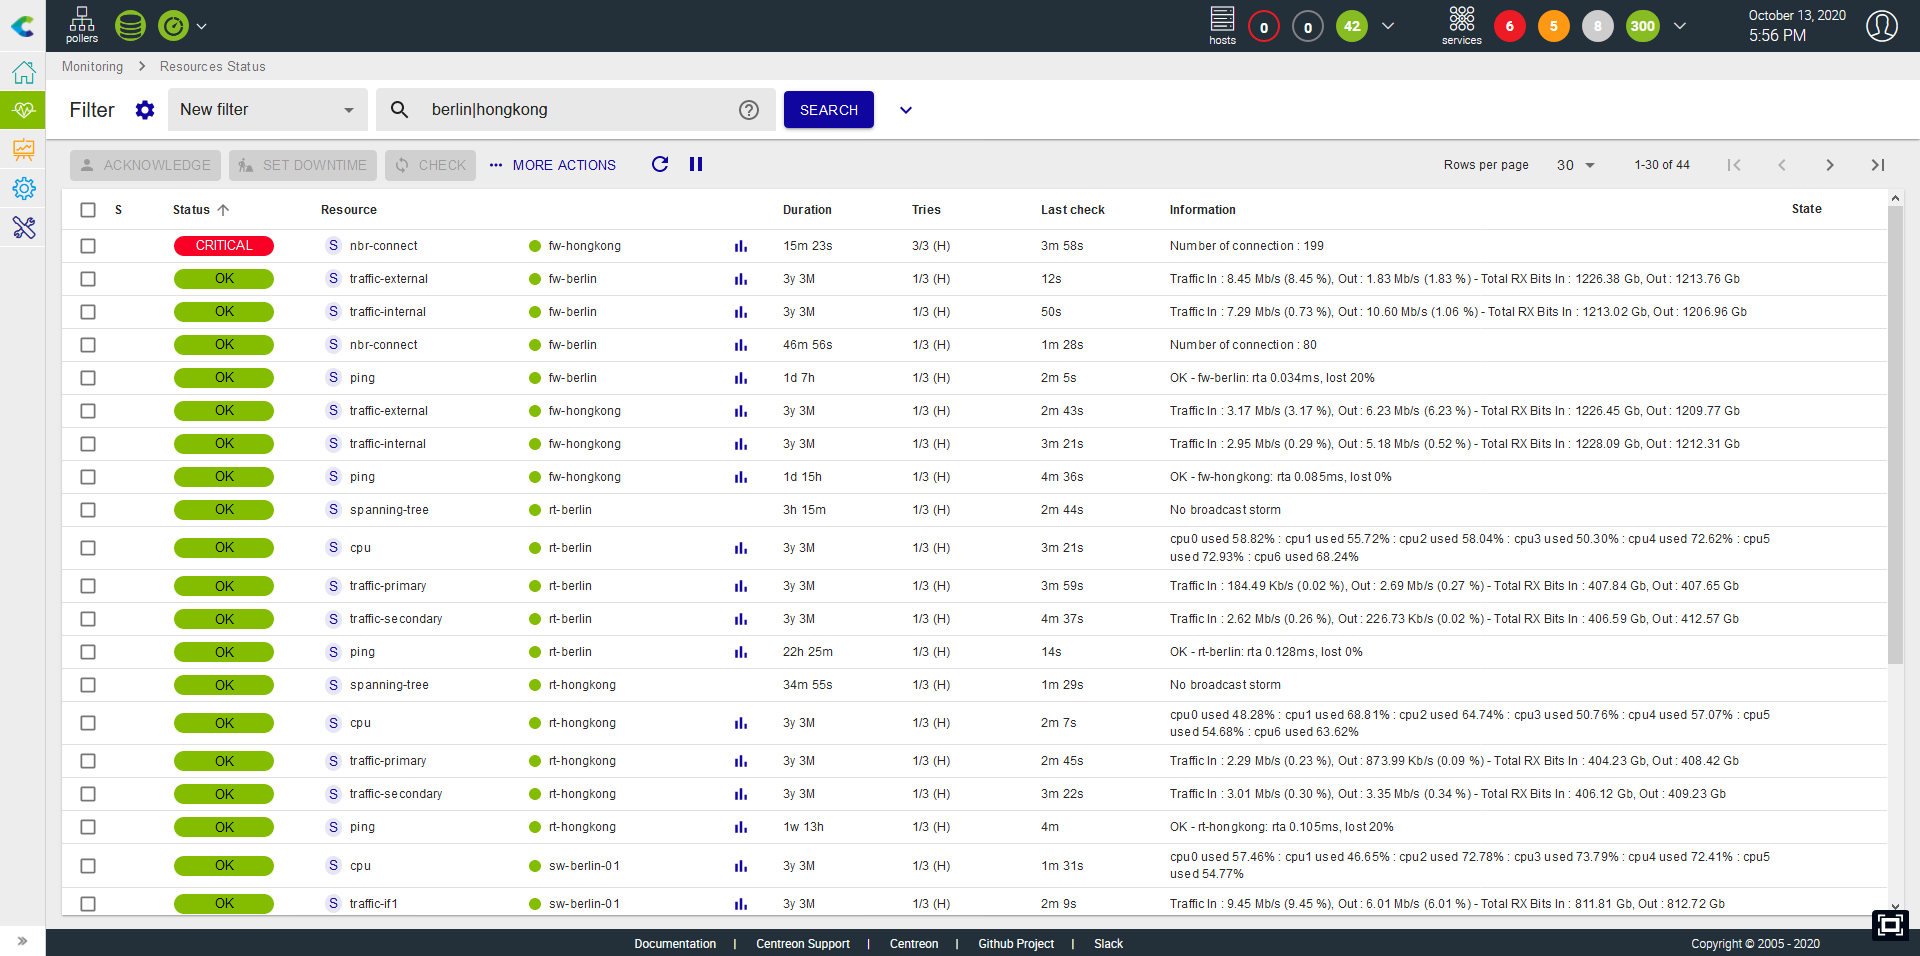This screenshot has height=956, width=1920.
Task: Select the traffic-internal fw-berlin row checkbox
Action: tap(88, 312)
